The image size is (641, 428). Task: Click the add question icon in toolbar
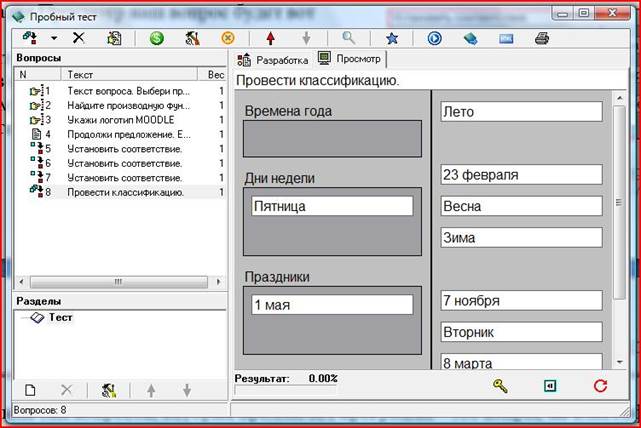[x=30, y=38]
